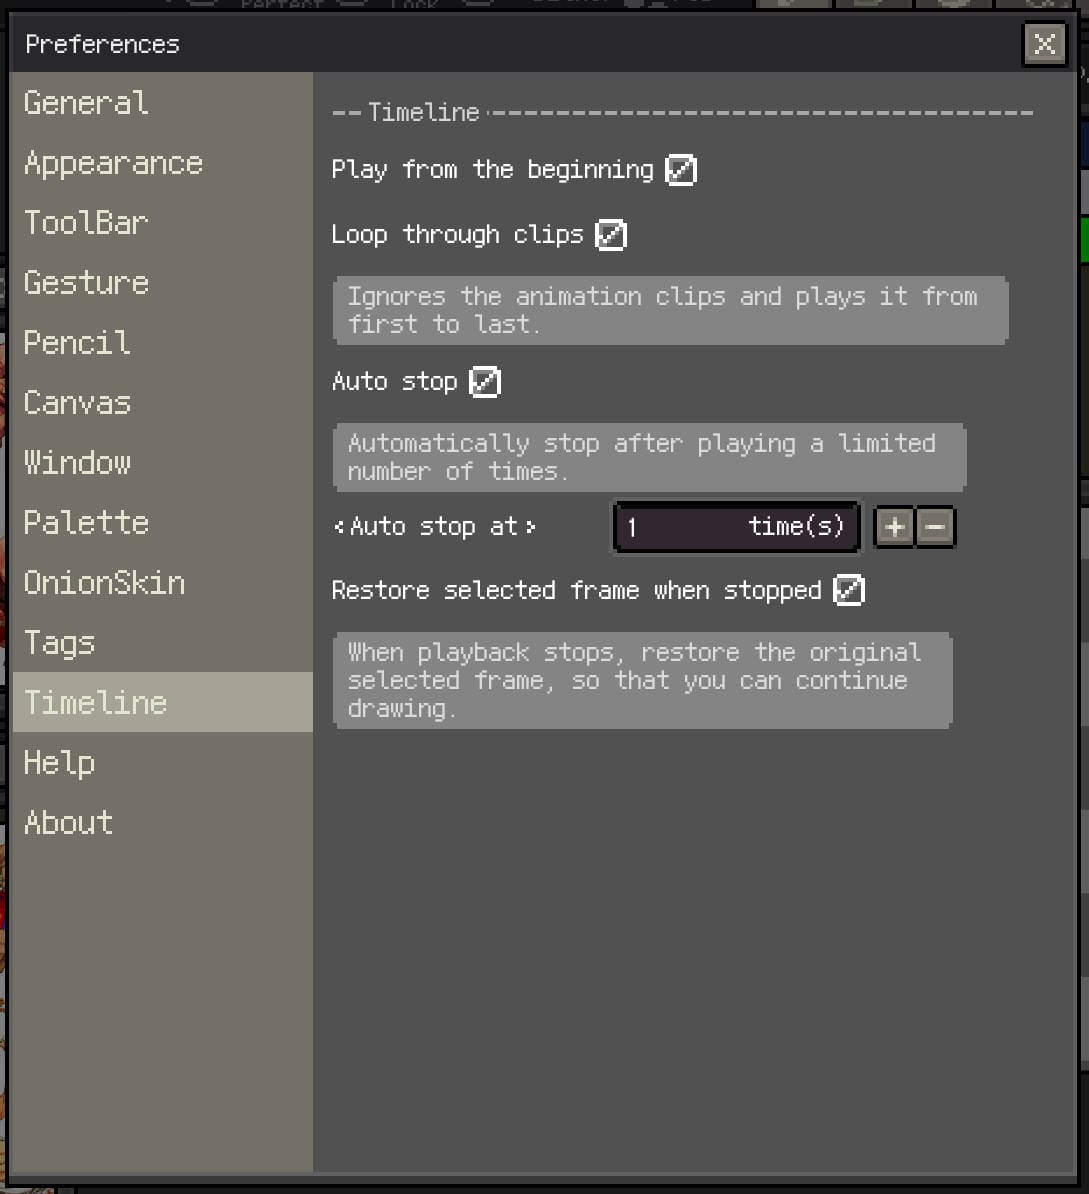1089x1194 pixels.
Task: Click the left arrow beside Auto stop at
Action: pyautogui.click(x=338, y=527)
